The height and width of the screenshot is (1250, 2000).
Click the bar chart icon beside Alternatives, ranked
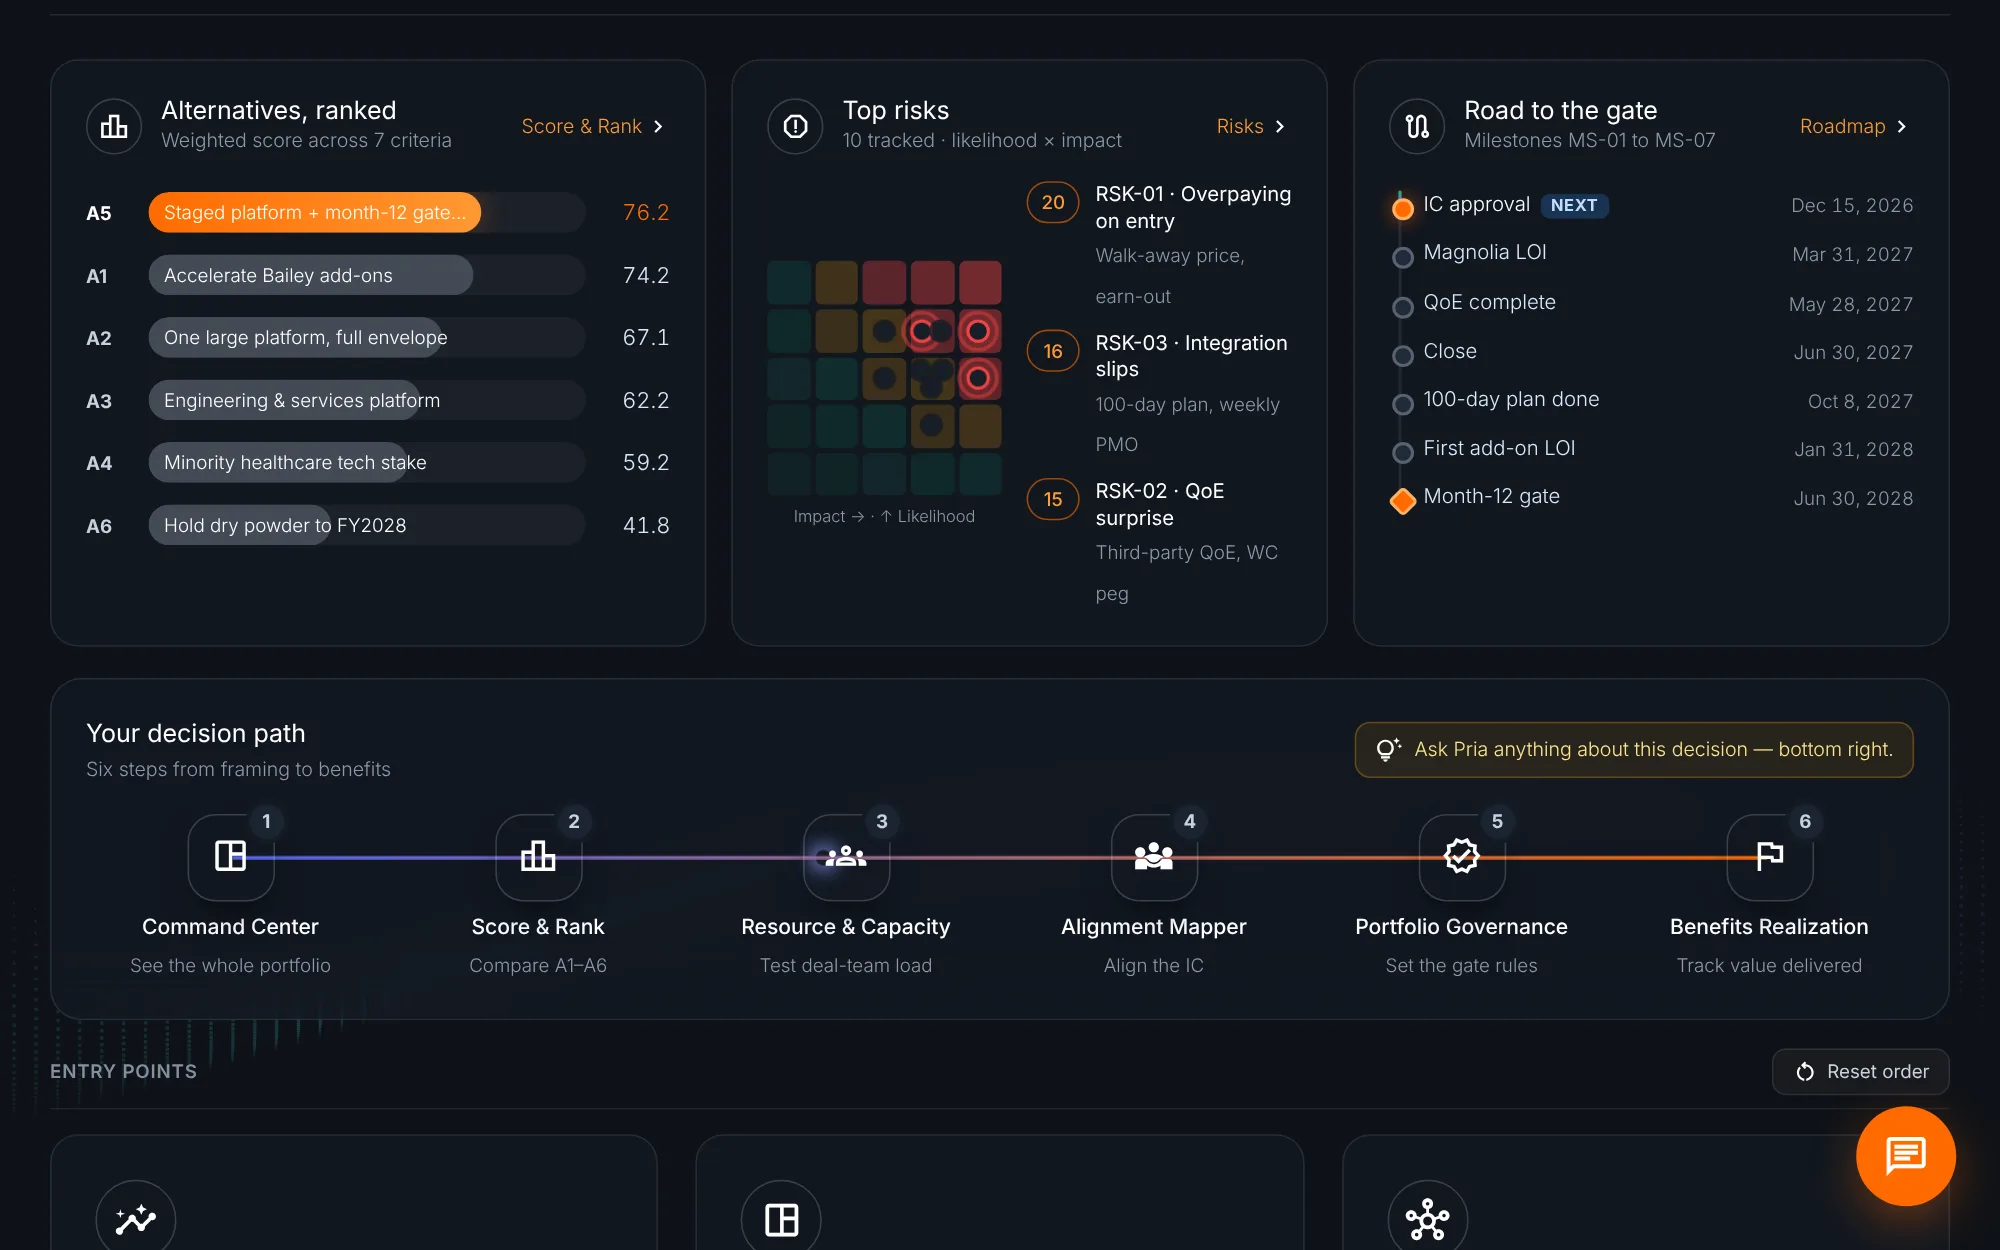point(114,126)
